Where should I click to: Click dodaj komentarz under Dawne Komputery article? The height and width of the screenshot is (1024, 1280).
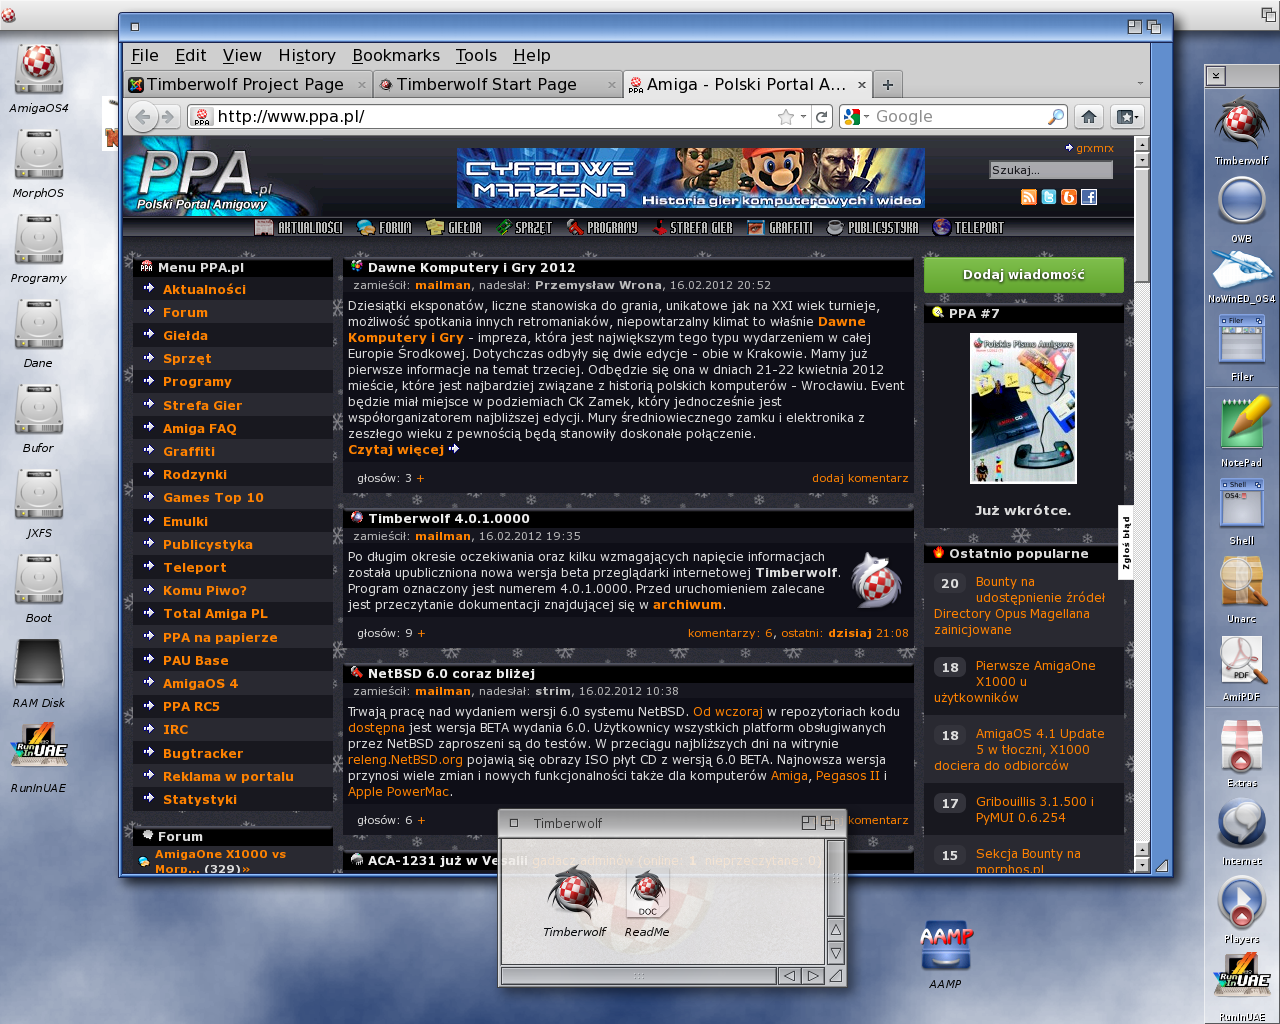pos(860,478)
